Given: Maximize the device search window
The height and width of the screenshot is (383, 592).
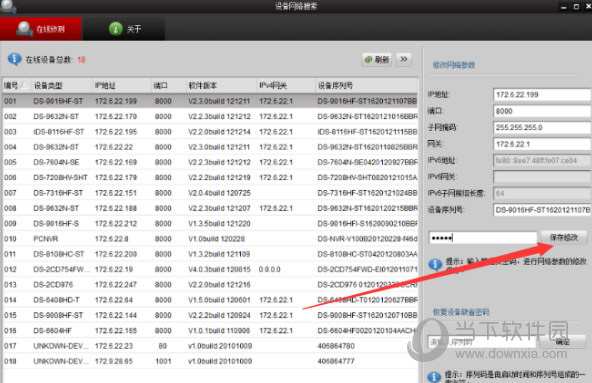Looking at the screenshot, I should point(576,6).
